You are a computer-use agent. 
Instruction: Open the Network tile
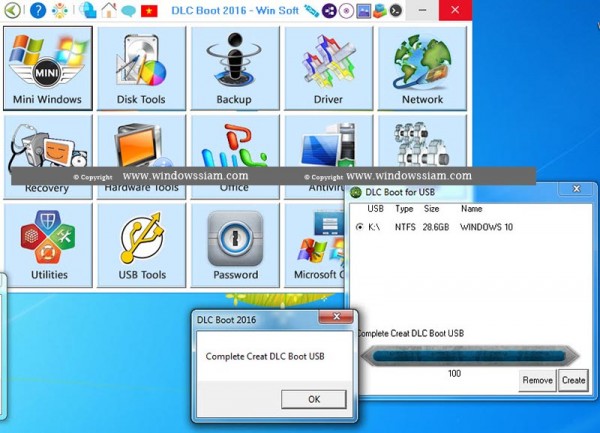422,68
